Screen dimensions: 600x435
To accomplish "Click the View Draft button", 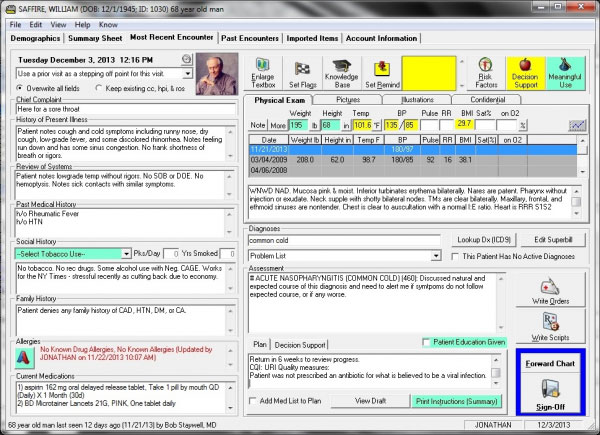I will click(370, 401).
